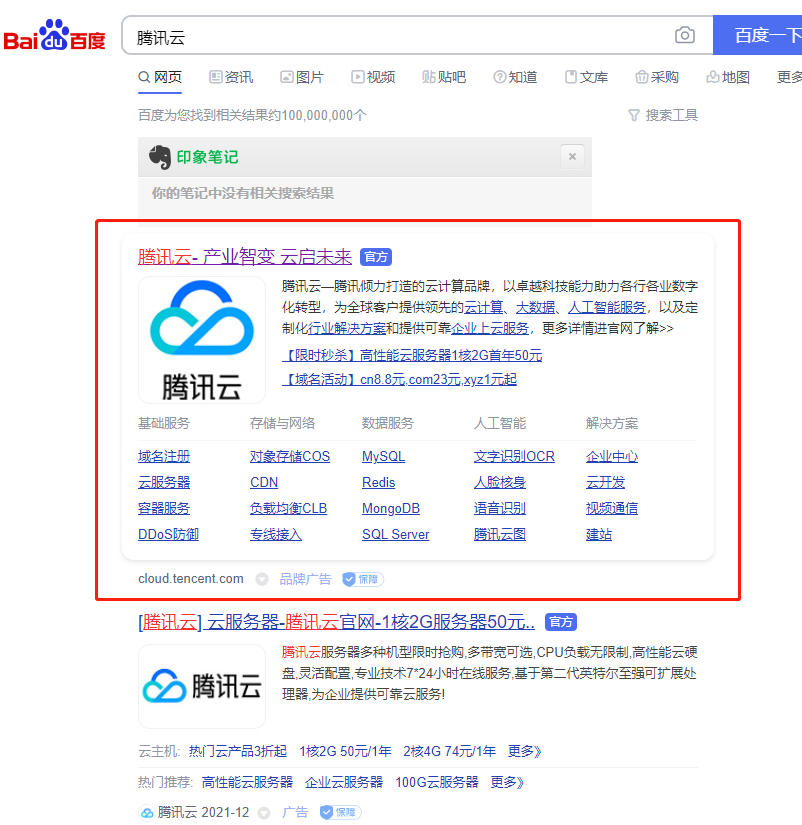Click the Baidu logo

54,35
